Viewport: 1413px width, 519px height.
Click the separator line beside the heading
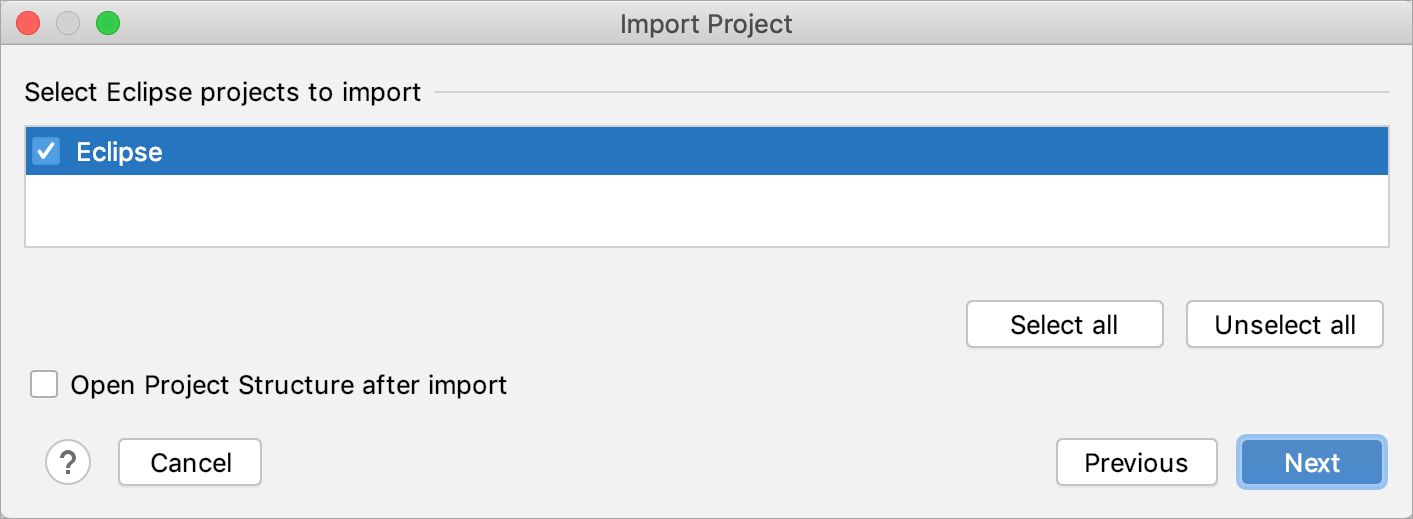(x=911, y=93)
